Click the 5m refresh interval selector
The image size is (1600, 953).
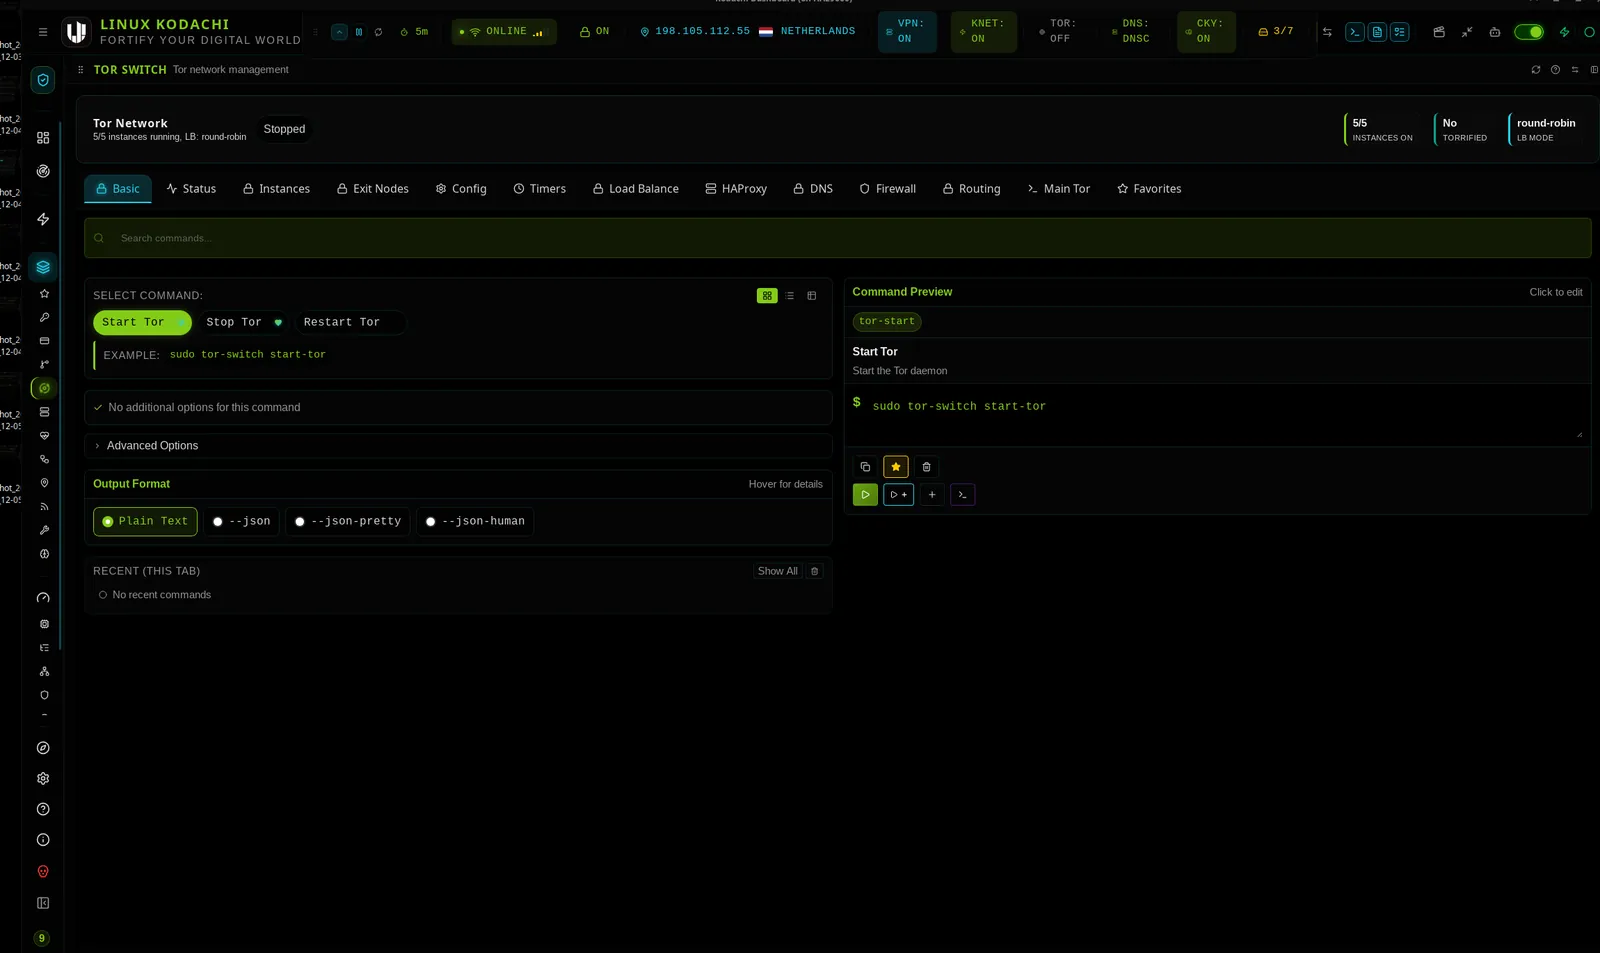pyautogui.click(x=414, y=32)
